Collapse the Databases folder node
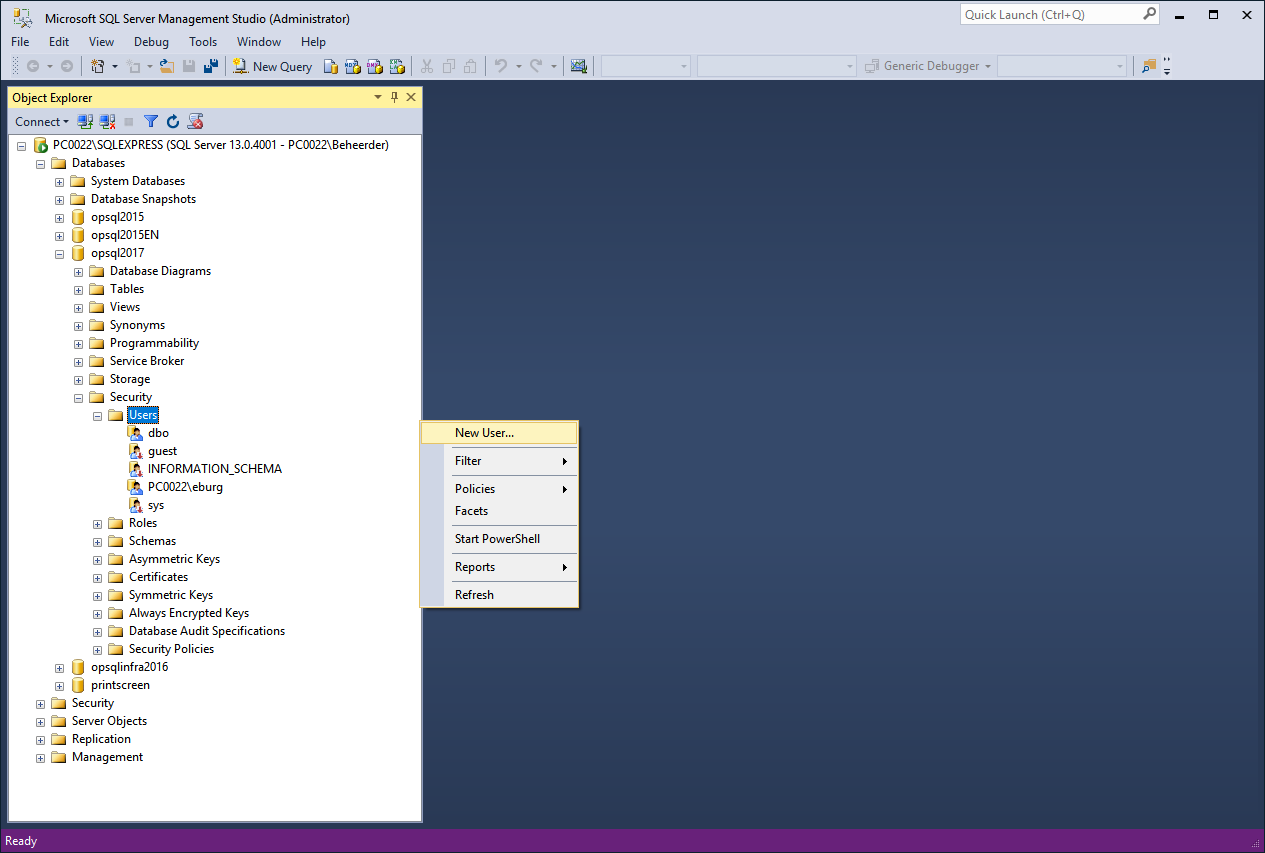Image resolution: width=1265 pixels, height=853 pixels. tap(41, 164)
